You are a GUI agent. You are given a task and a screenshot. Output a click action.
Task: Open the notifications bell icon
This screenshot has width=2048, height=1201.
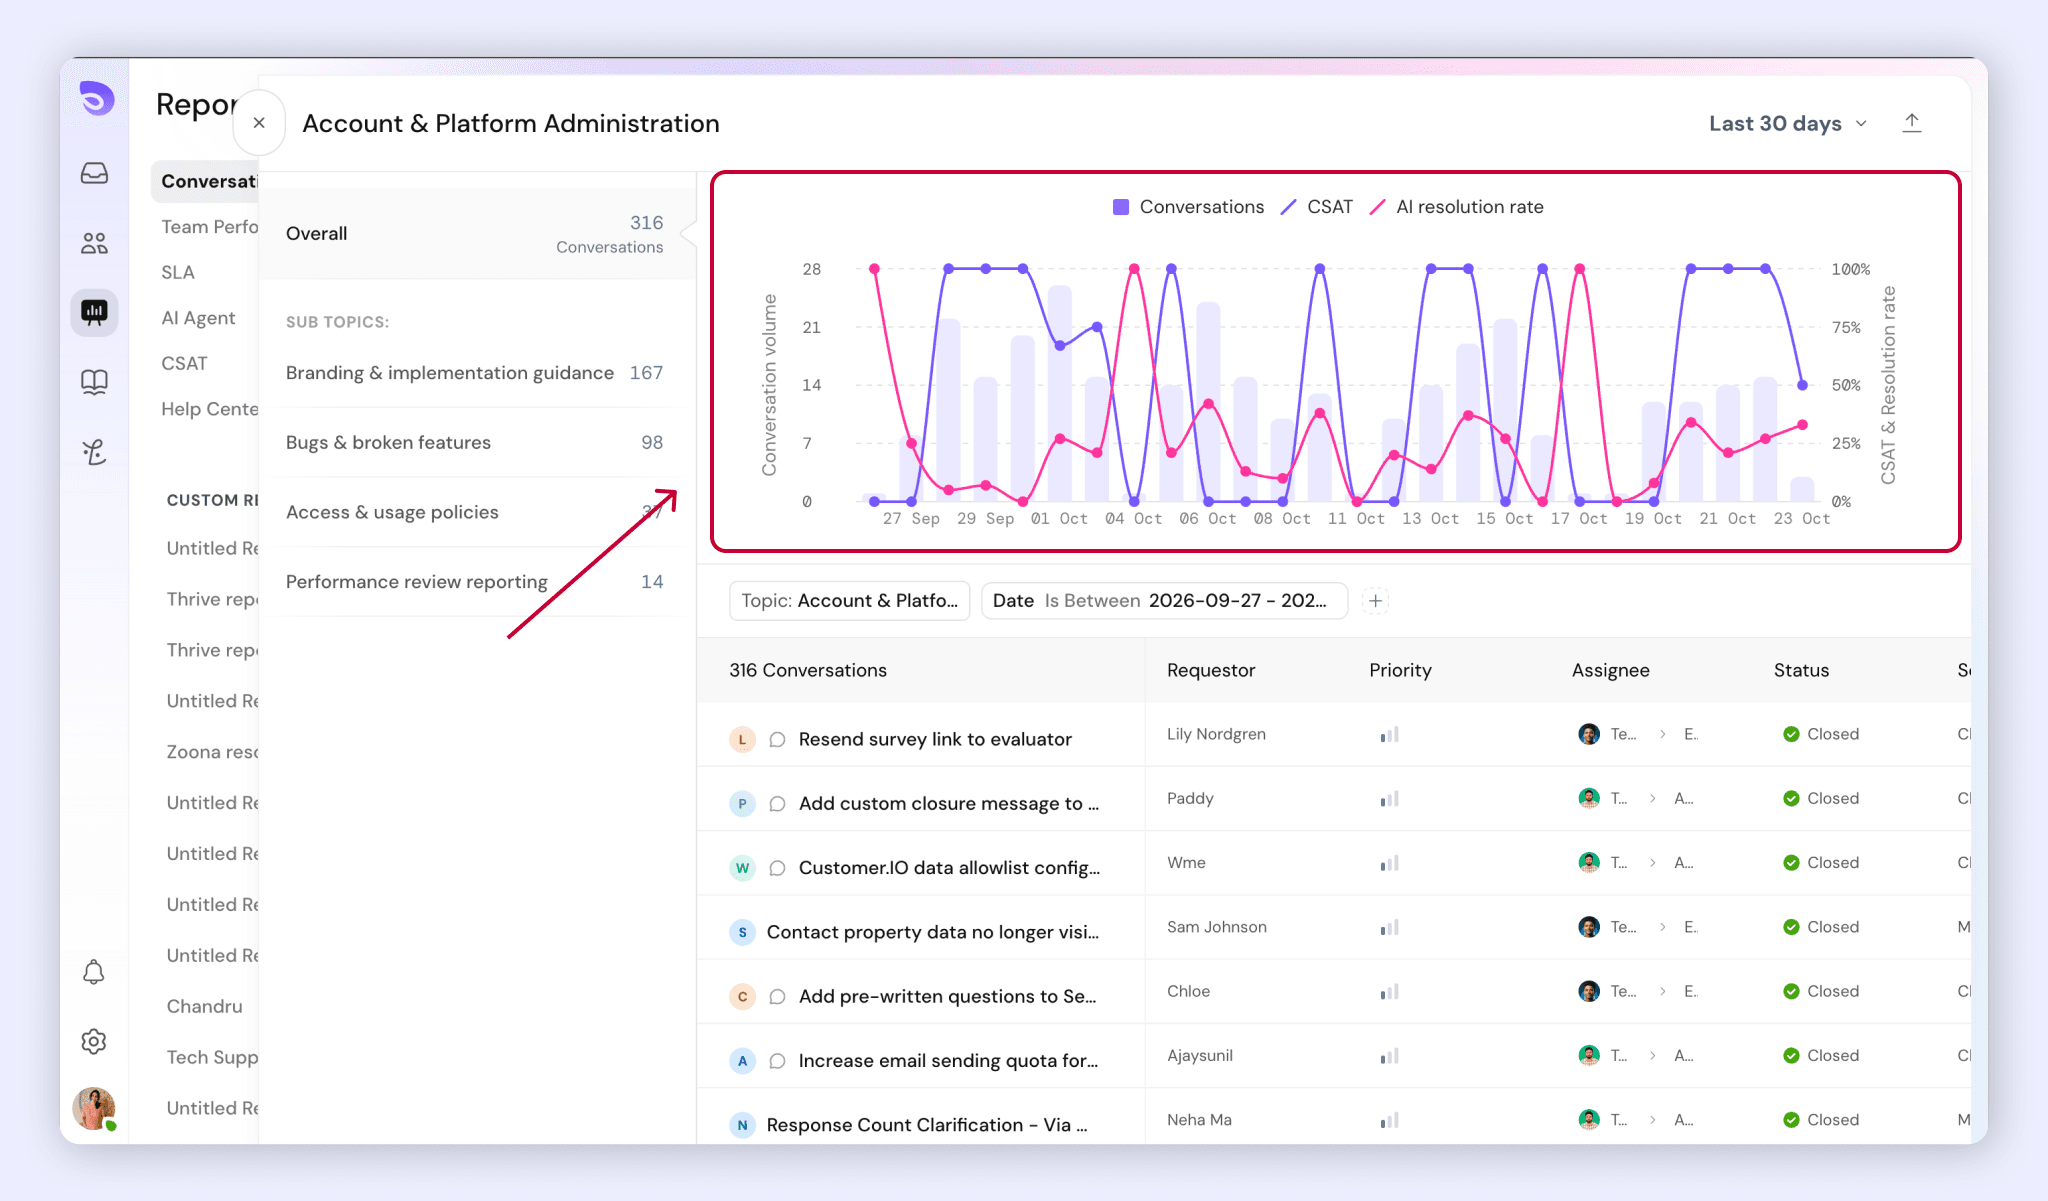(x=94, y=972)
